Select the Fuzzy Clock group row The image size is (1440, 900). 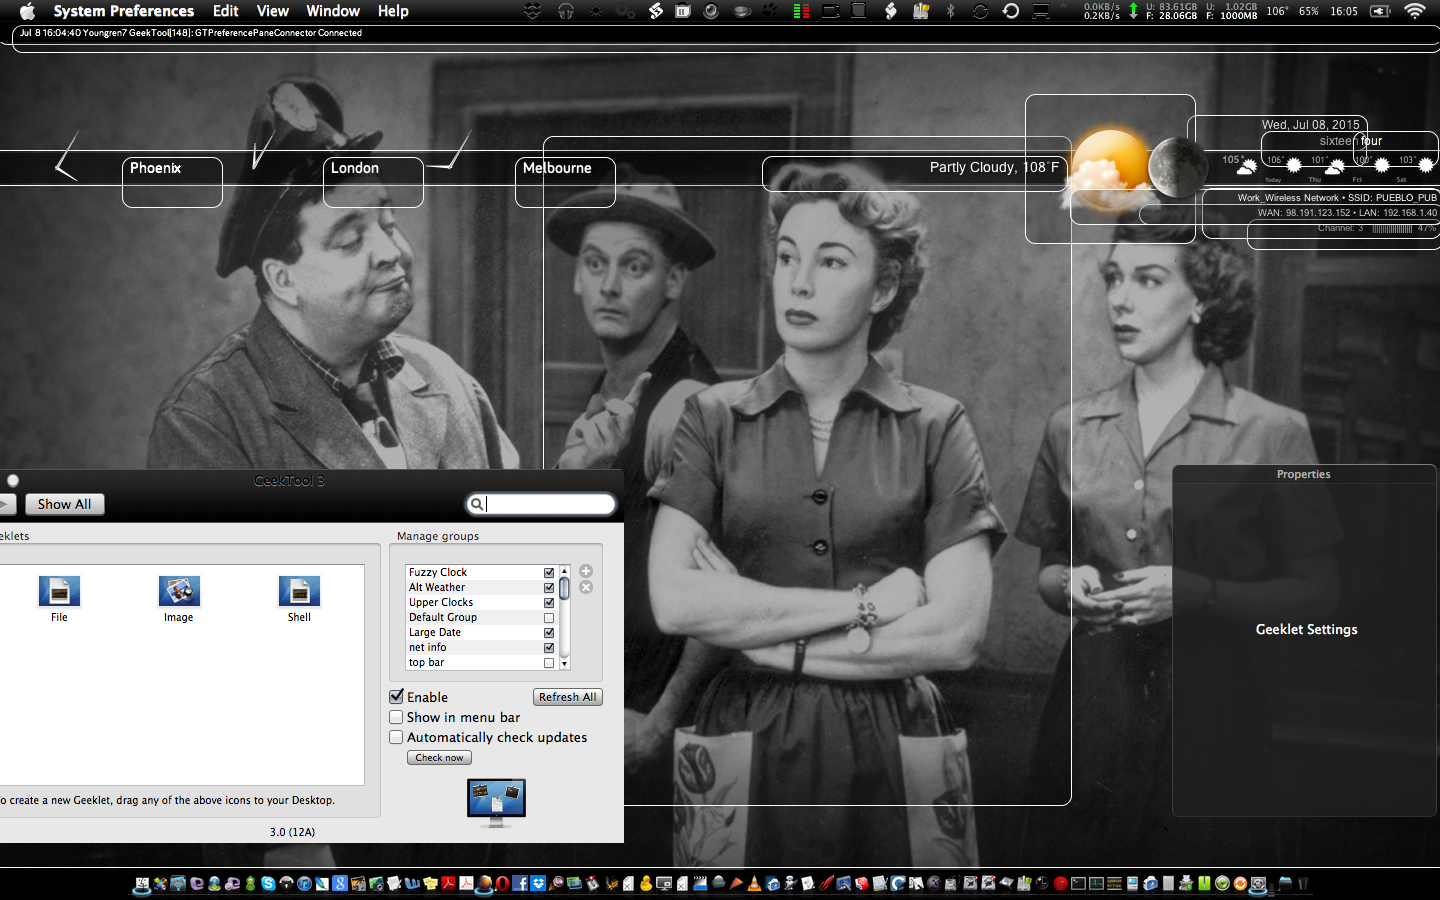tap(481, 573)
